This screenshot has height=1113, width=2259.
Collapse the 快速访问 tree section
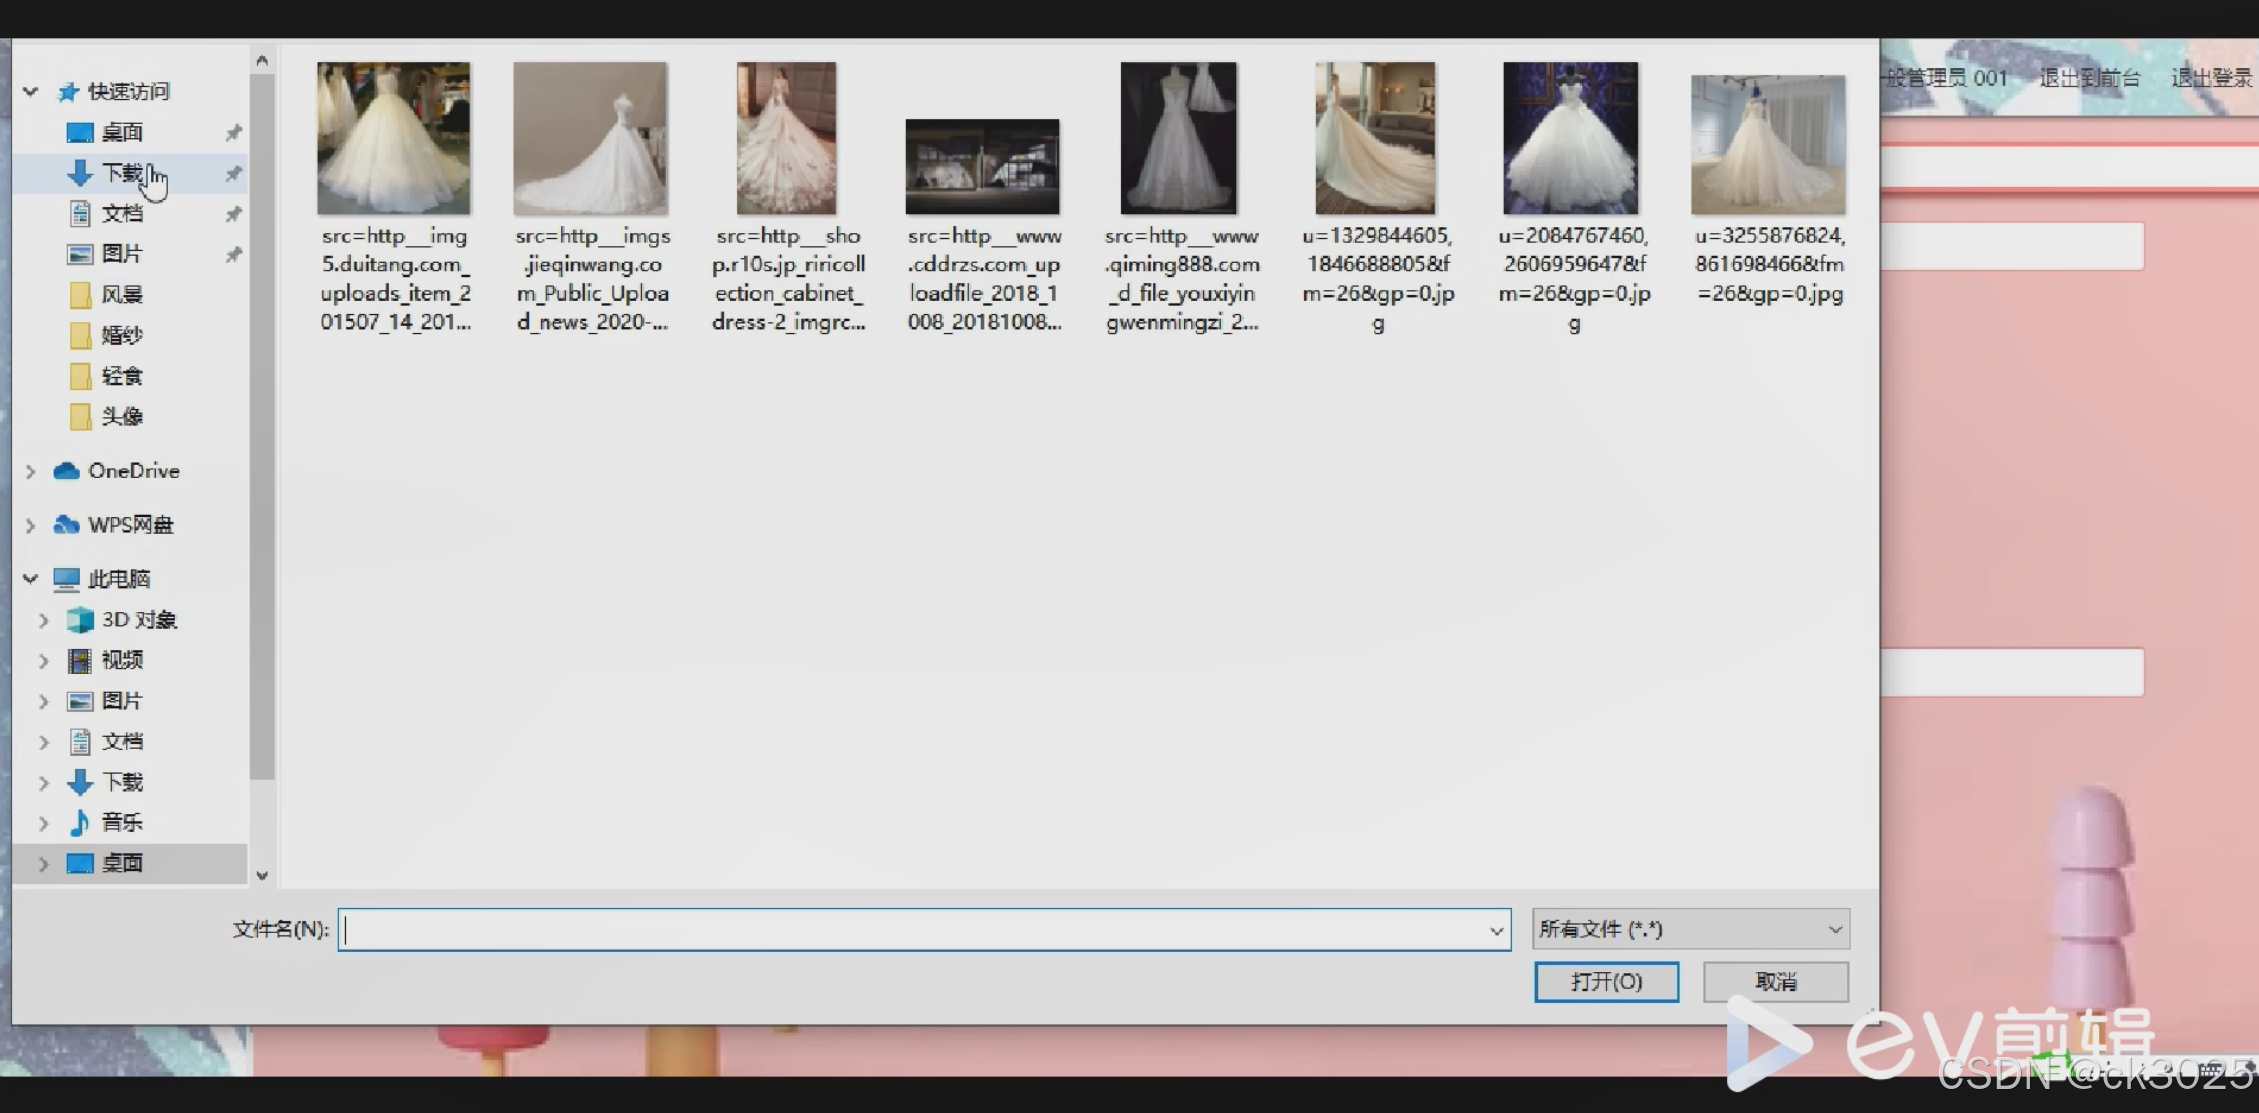pyautogui.click(x=31, y=92)
